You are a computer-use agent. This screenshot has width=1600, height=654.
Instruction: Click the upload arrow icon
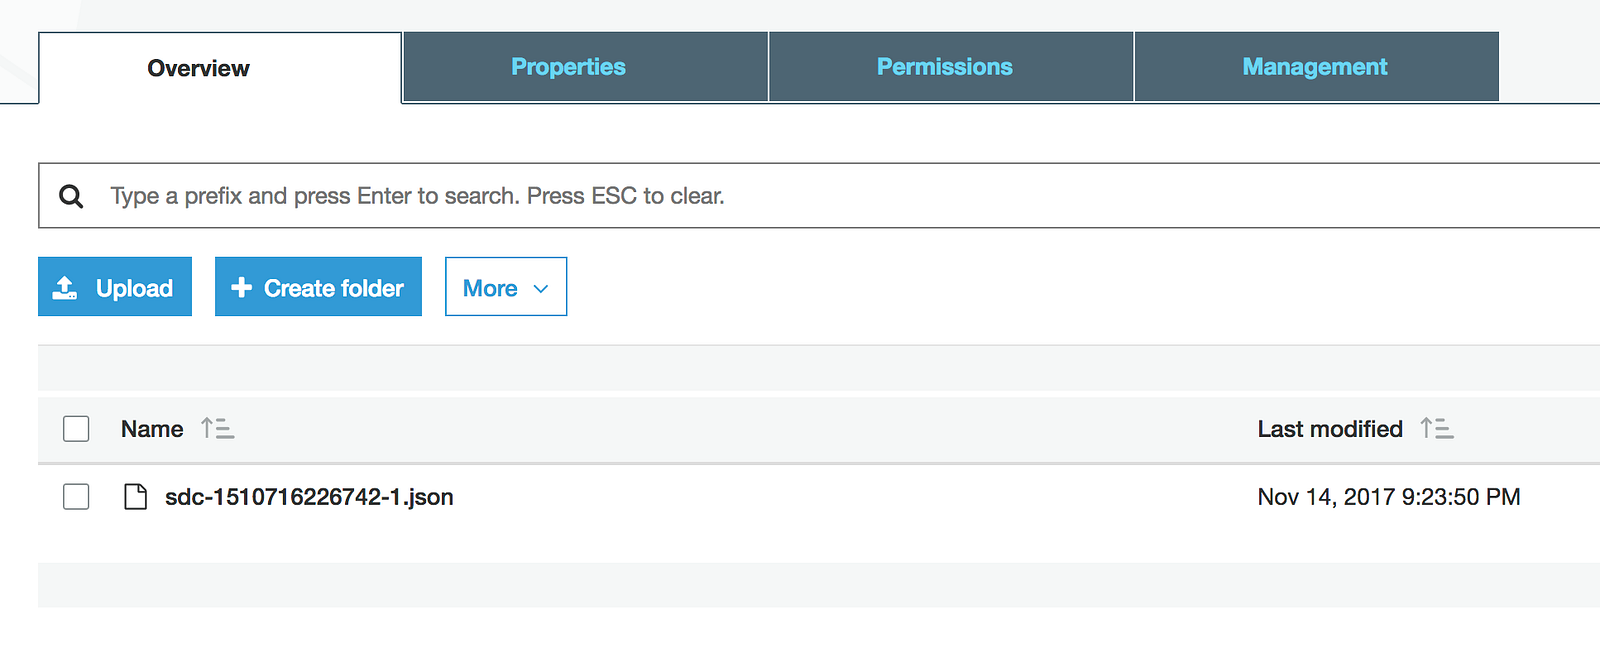[x=65, y=288]
